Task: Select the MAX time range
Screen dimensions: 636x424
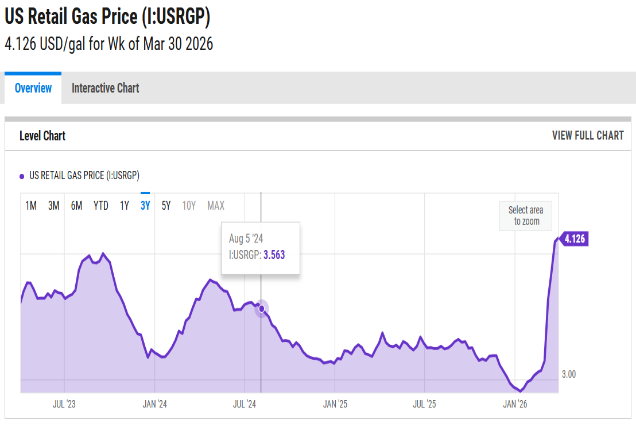Action: coord(215,206)
